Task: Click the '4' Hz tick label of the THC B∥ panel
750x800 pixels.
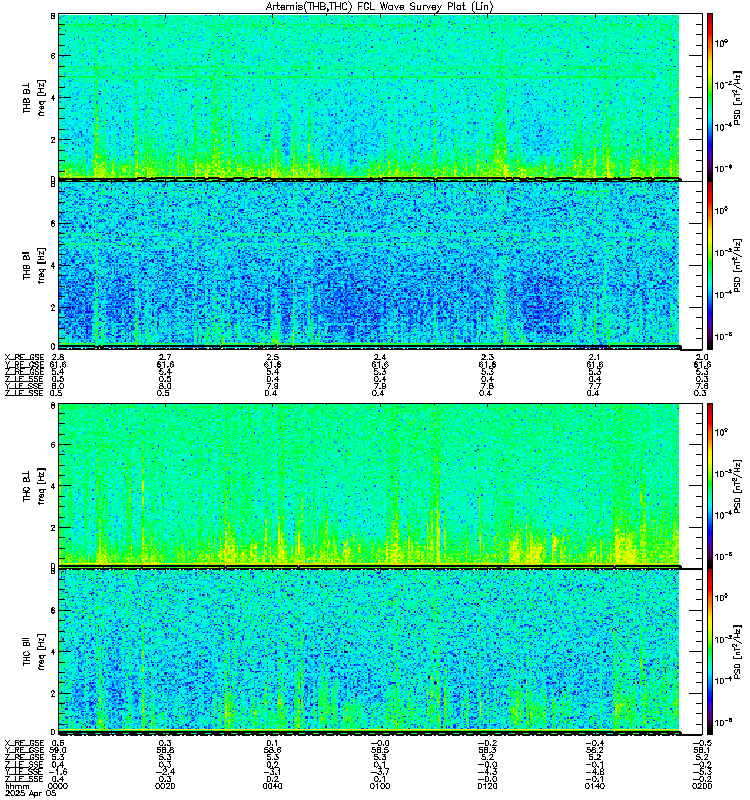Action: (x=53, y=652)
